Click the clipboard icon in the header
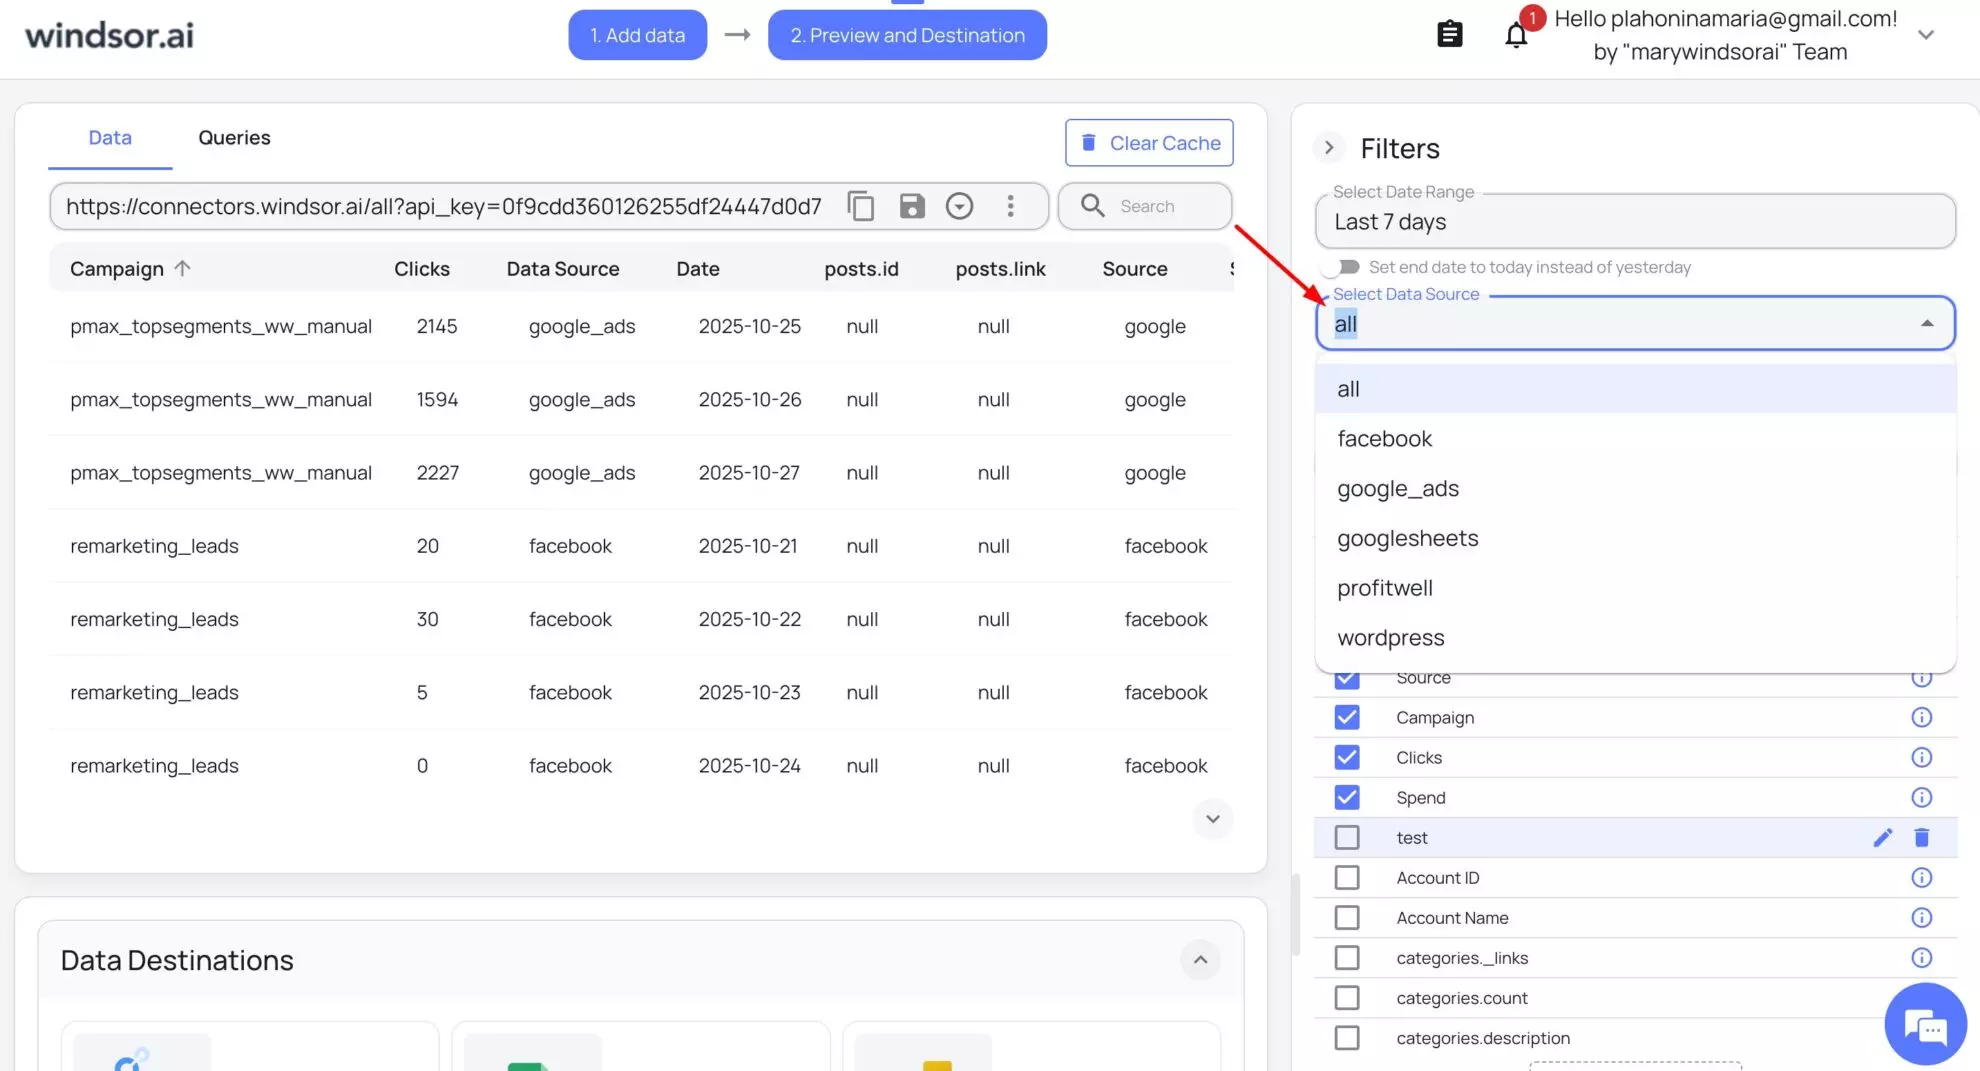1980x1071 pixels. click(x=1449, y=35)
